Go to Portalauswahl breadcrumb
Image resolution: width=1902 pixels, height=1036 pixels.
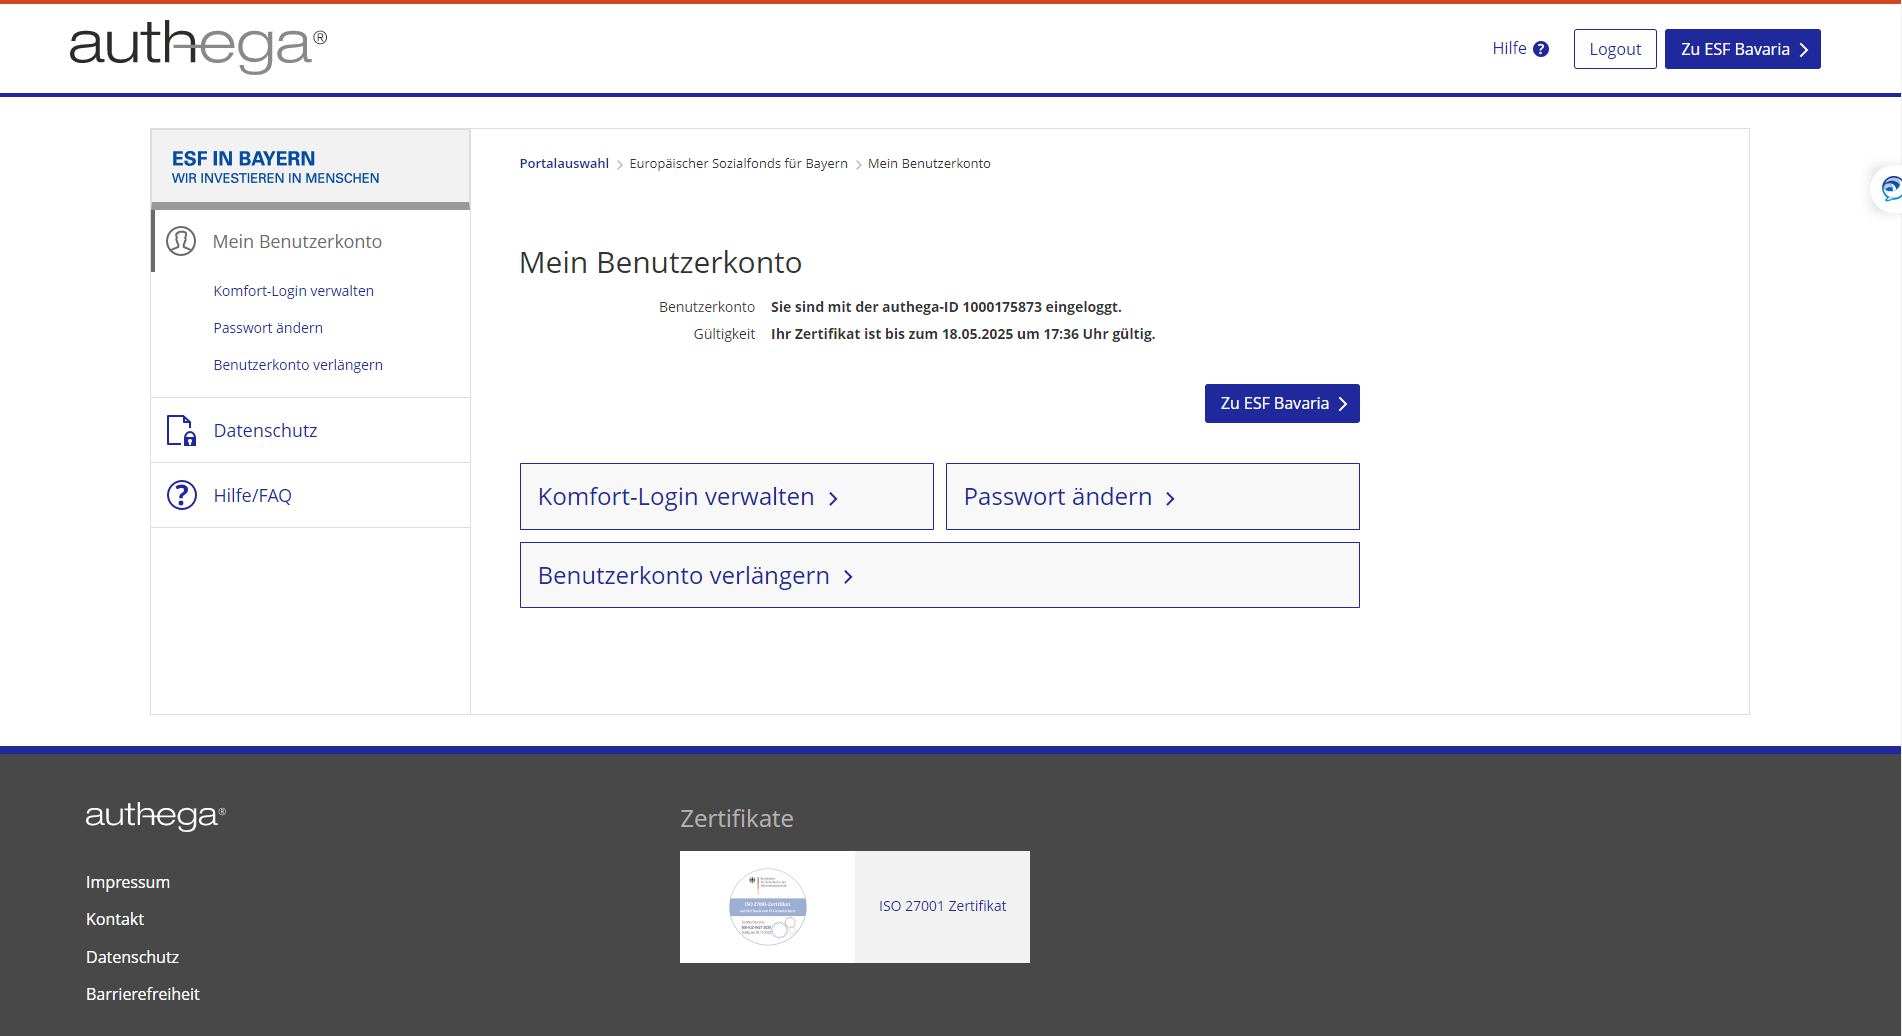tap(564, 163)
